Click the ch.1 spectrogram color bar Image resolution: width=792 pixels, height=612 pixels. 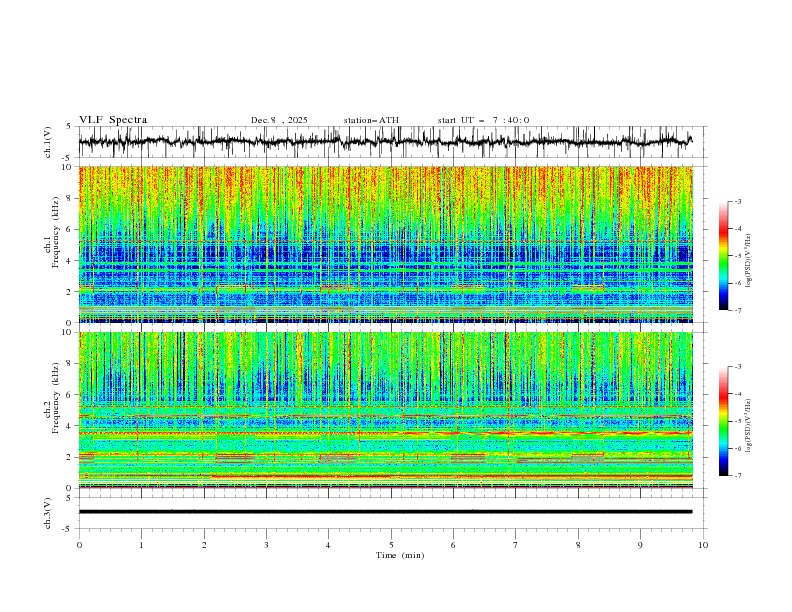click(723, 256)
